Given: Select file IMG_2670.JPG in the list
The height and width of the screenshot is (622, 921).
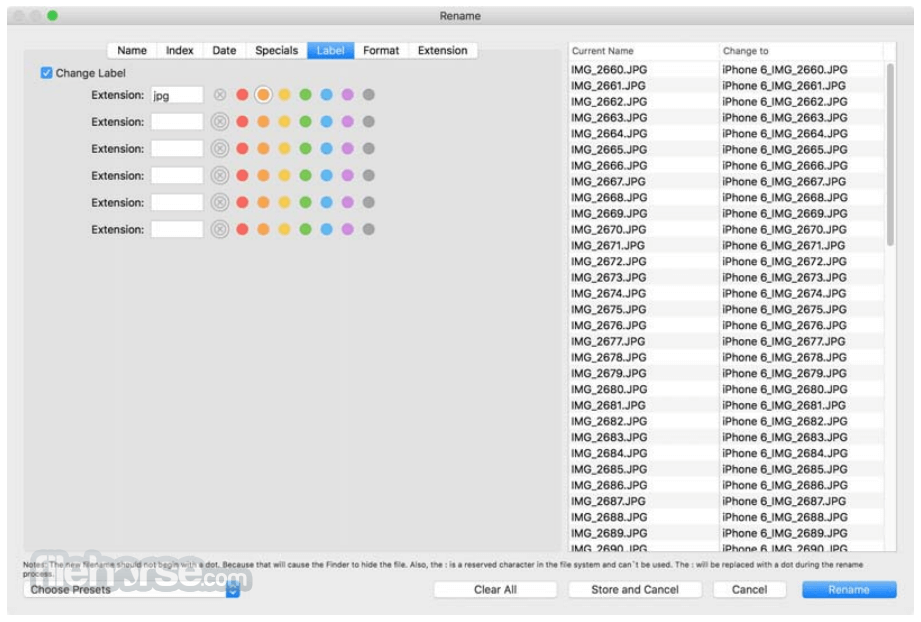Looking at the screenshot, I should click(x=609, y=229).
